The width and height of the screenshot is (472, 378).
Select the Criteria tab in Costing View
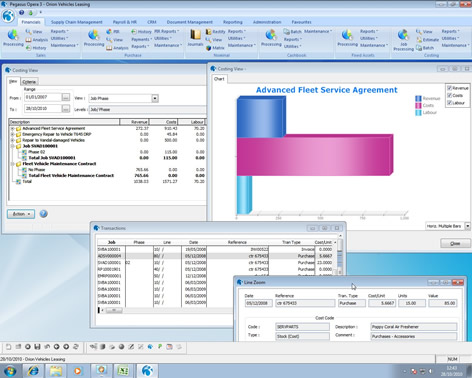tap(29, 82)
